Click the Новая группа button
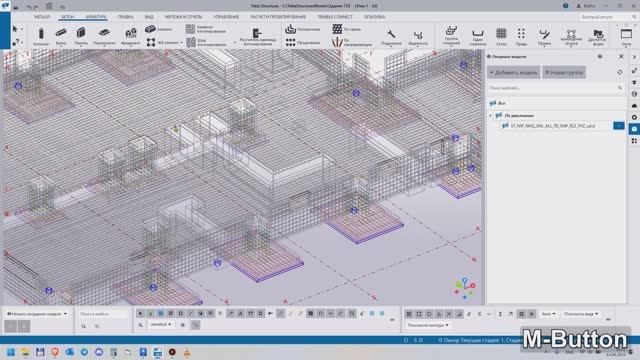 click(x=564, y=72)
